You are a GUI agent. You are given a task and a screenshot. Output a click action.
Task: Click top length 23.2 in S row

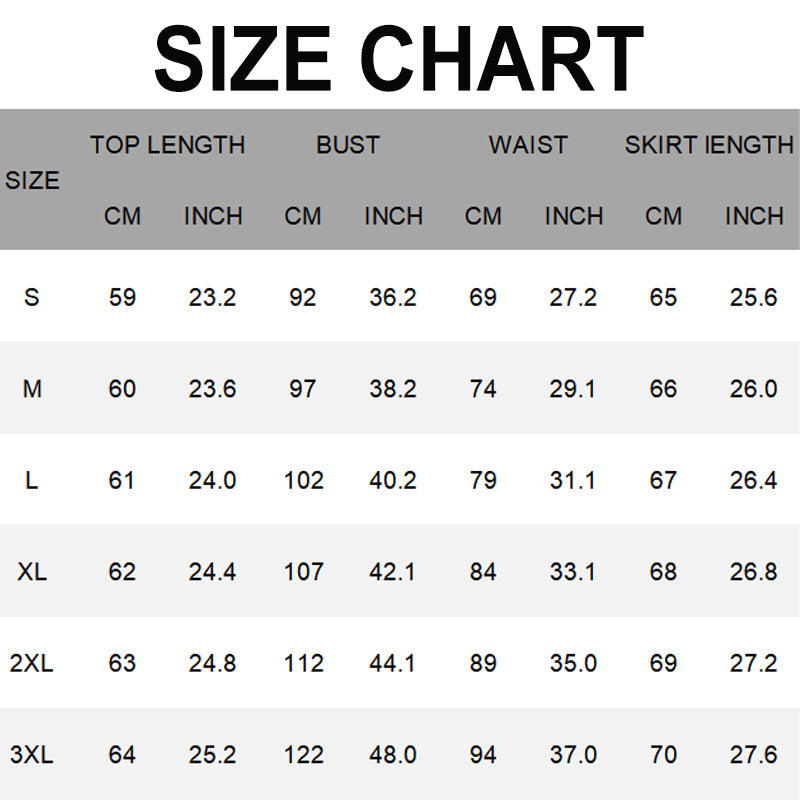[x=212, y=297]
